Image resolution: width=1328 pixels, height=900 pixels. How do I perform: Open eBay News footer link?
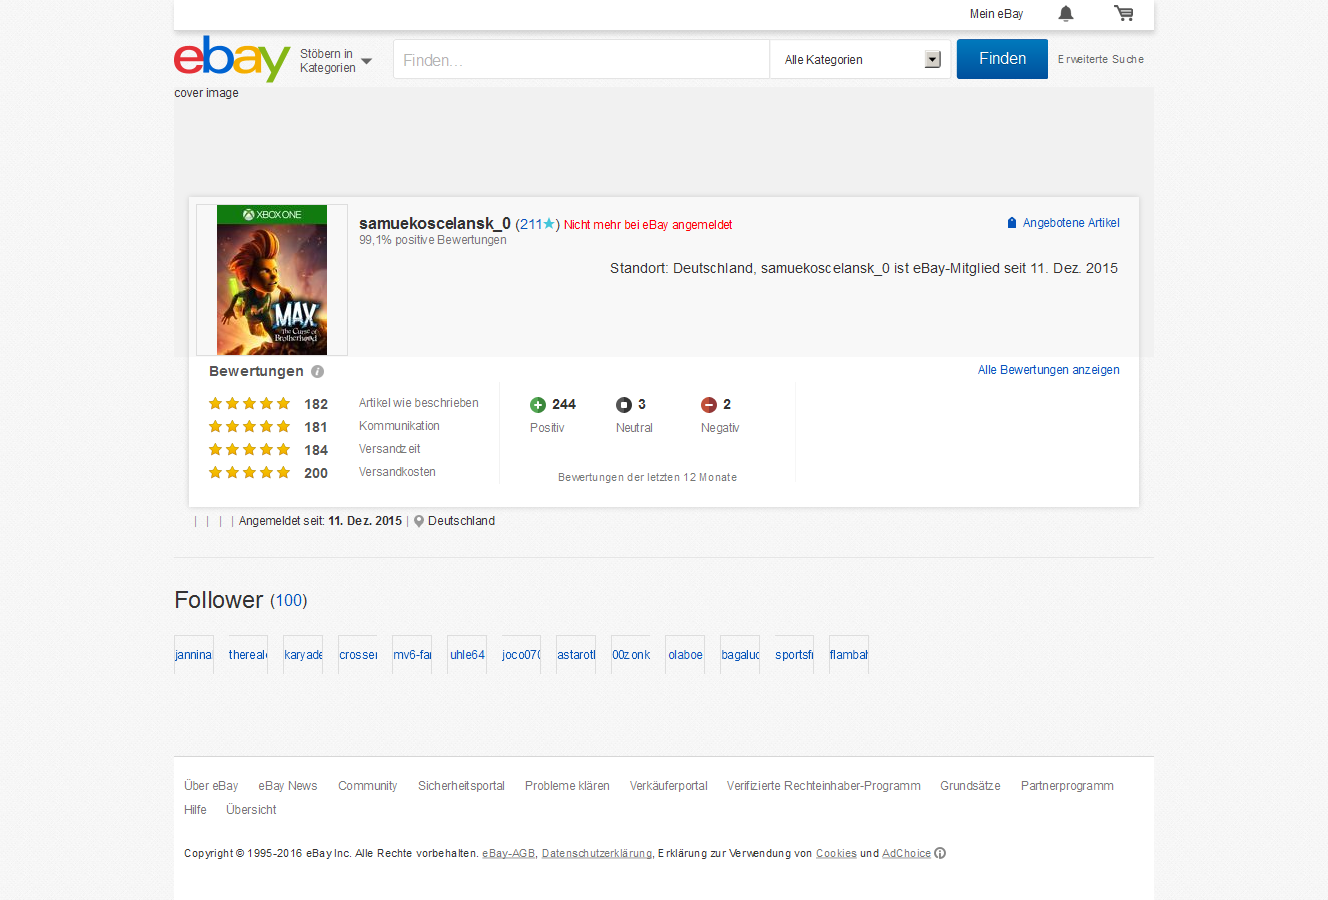pyautogui.click(x=288, y=786)
